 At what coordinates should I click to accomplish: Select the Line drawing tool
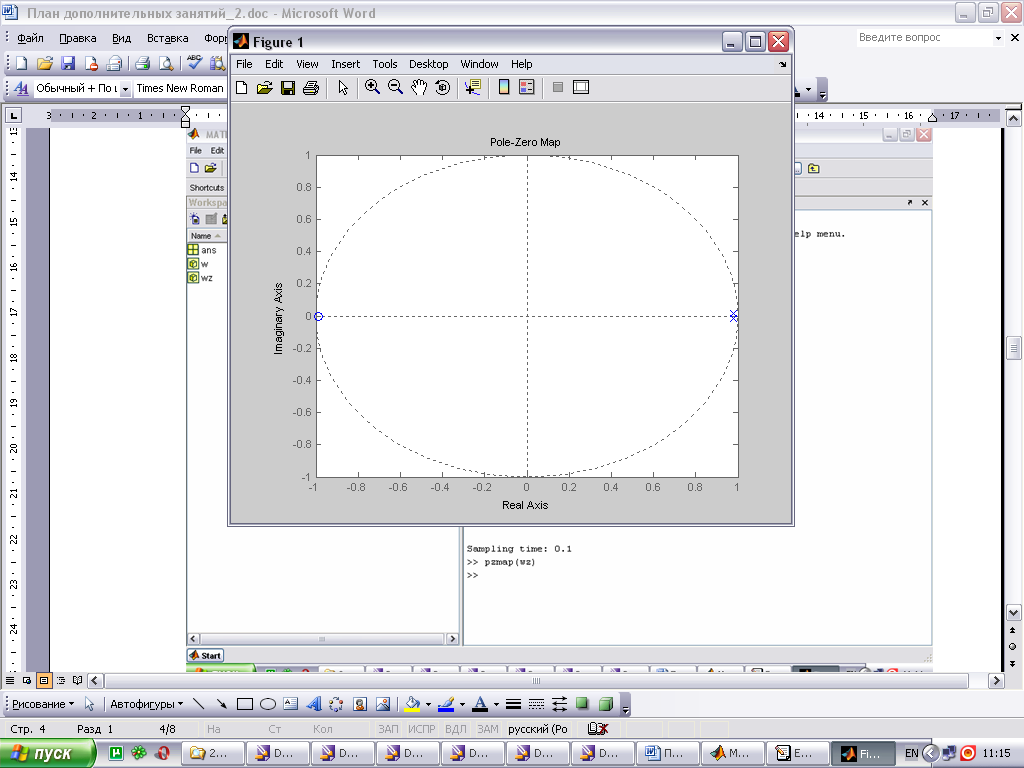click(x=199, y=704)
